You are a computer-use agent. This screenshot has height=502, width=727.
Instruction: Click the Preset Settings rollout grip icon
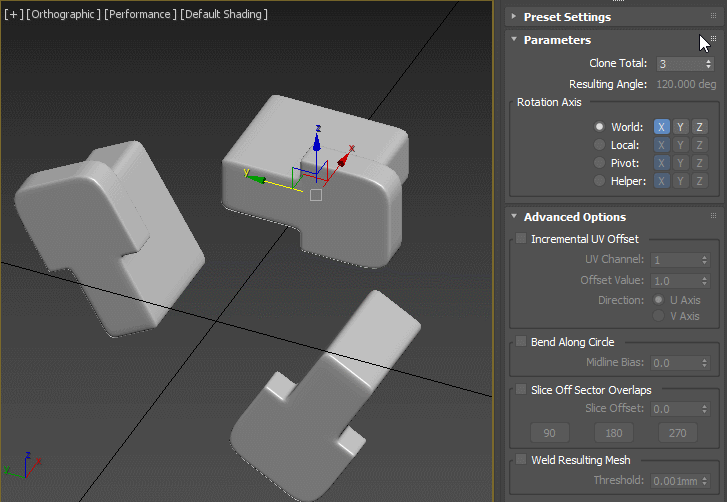click(714, 16)
